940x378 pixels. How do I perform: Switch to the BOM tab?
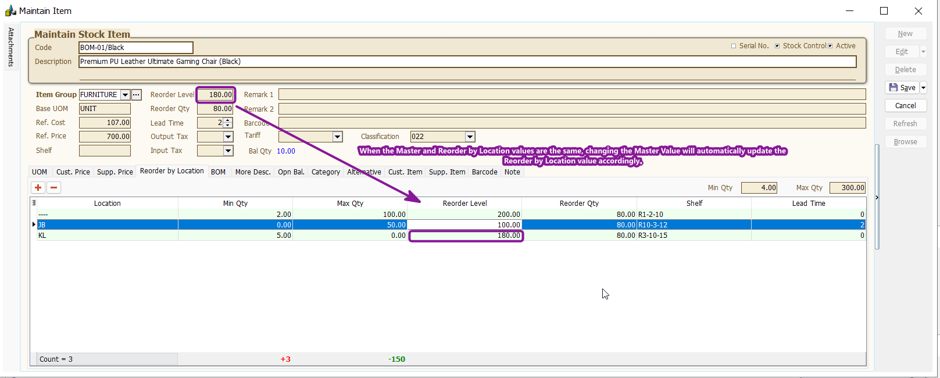tap(219, 172)
